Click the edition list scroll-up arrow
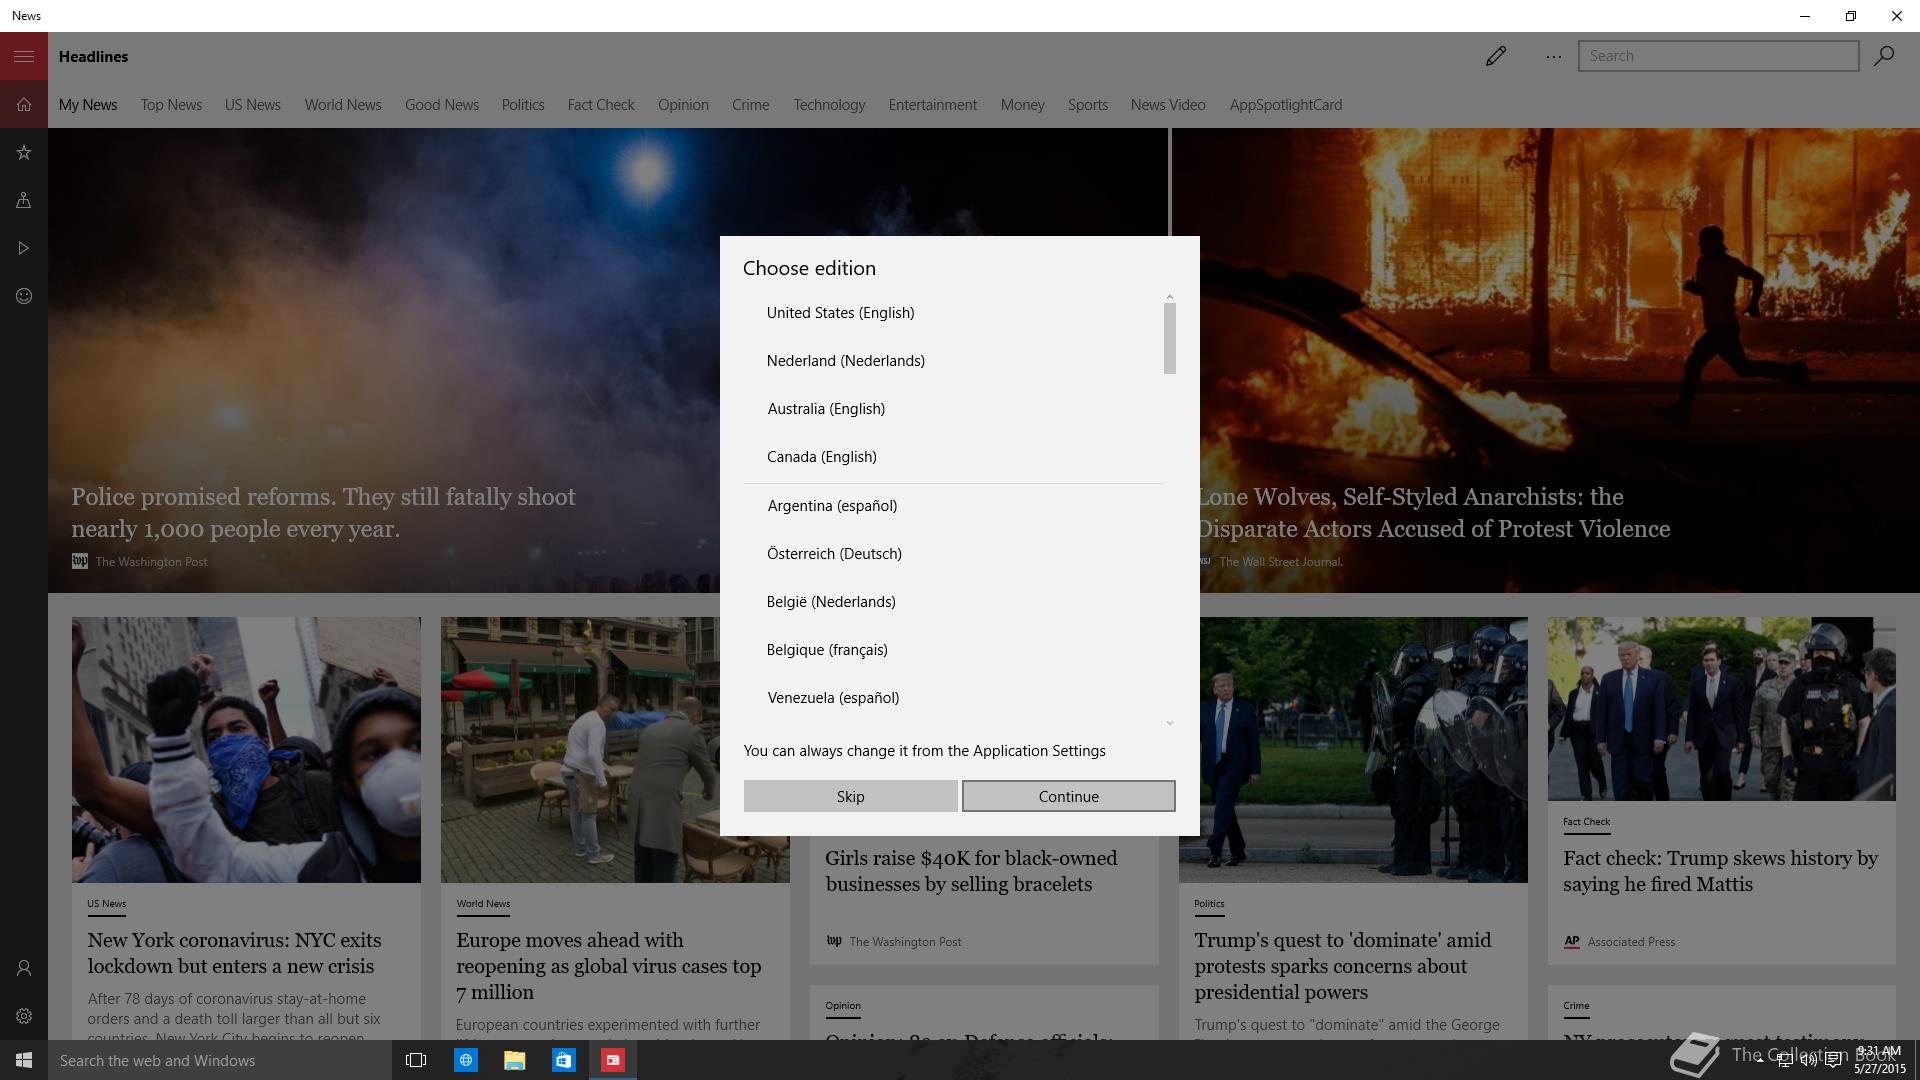The height and width of the screenshot is (1080, 1920). click(1169, 297)
